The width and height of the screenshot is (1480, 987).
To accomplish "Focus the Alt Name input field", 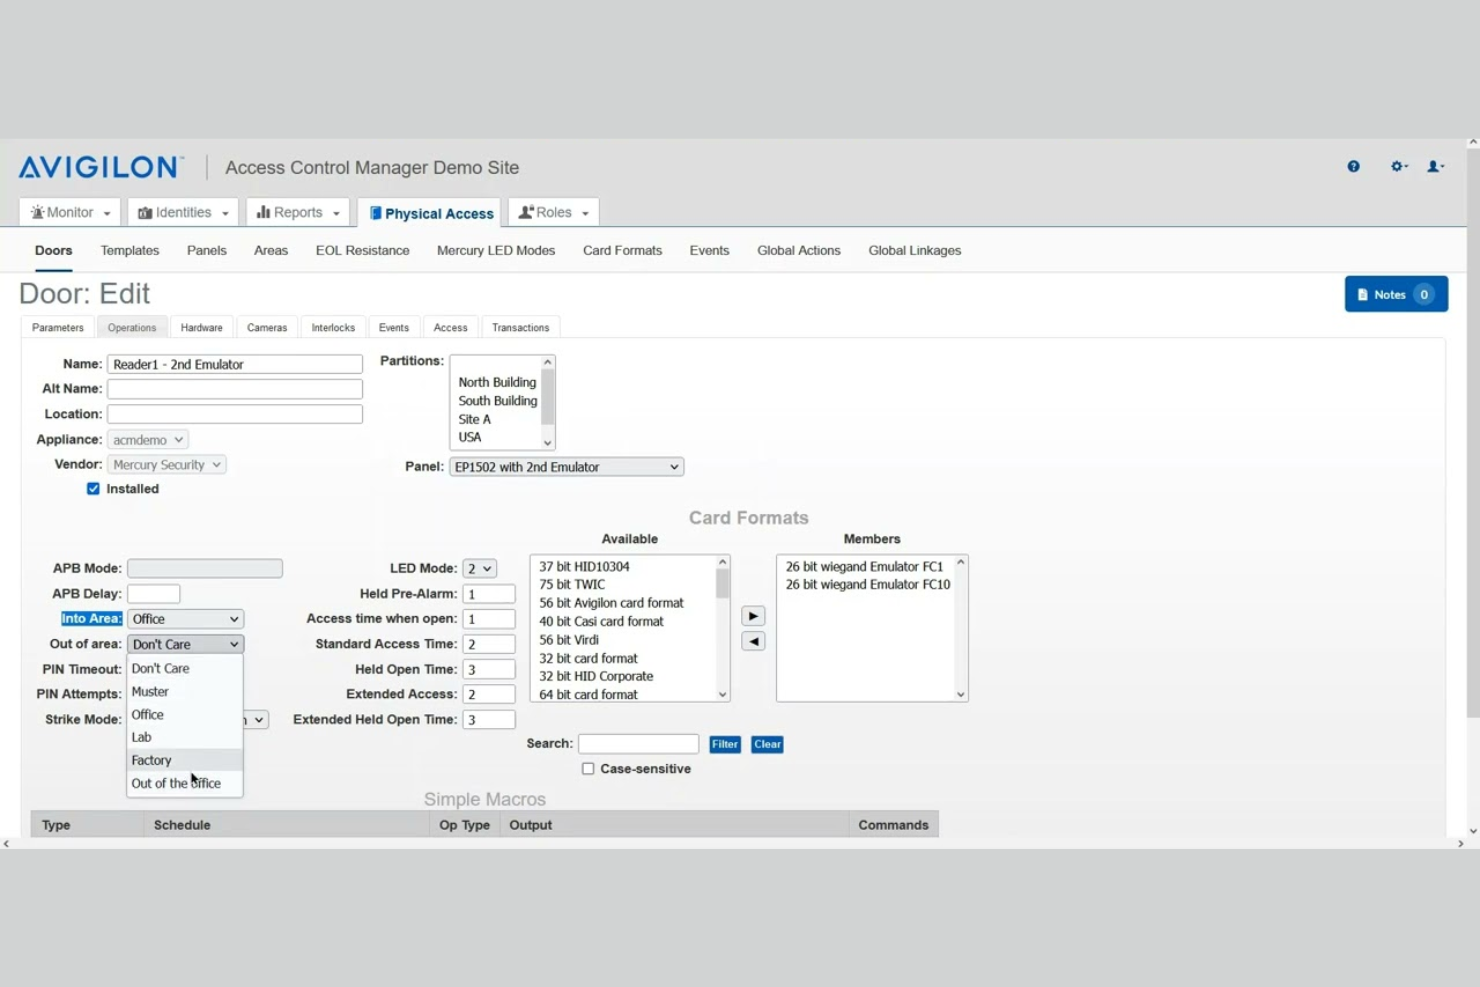I will click(235, 389).
